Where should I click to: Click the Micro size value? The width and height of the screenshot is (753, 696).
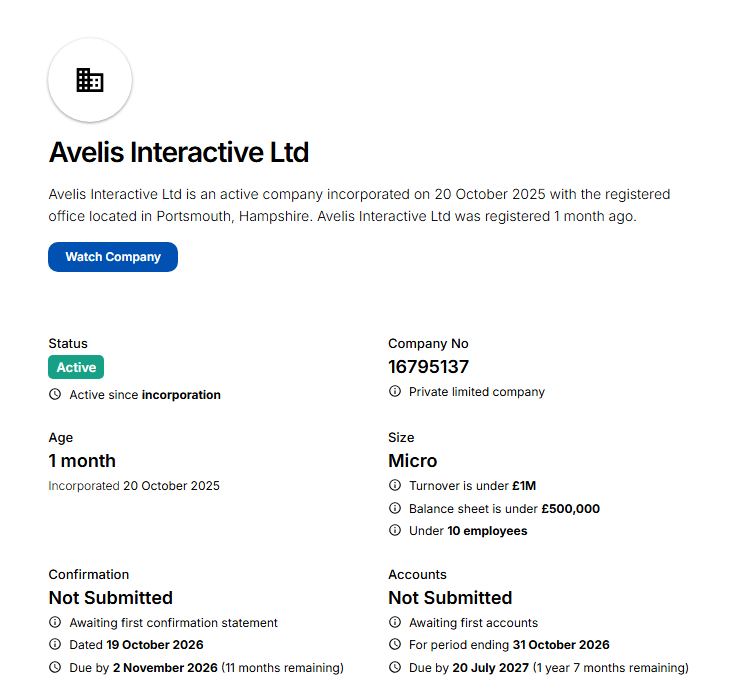click(x=413, y=461)
